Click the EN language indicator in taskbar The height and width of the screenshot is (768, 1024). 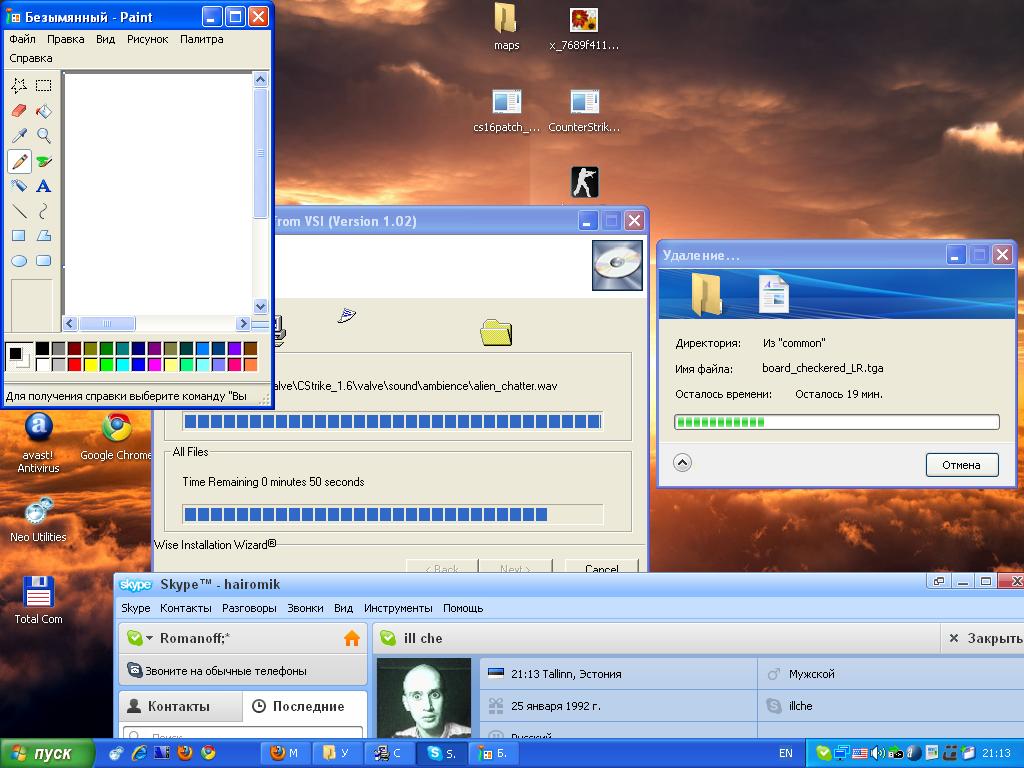[x=785, y=753]
